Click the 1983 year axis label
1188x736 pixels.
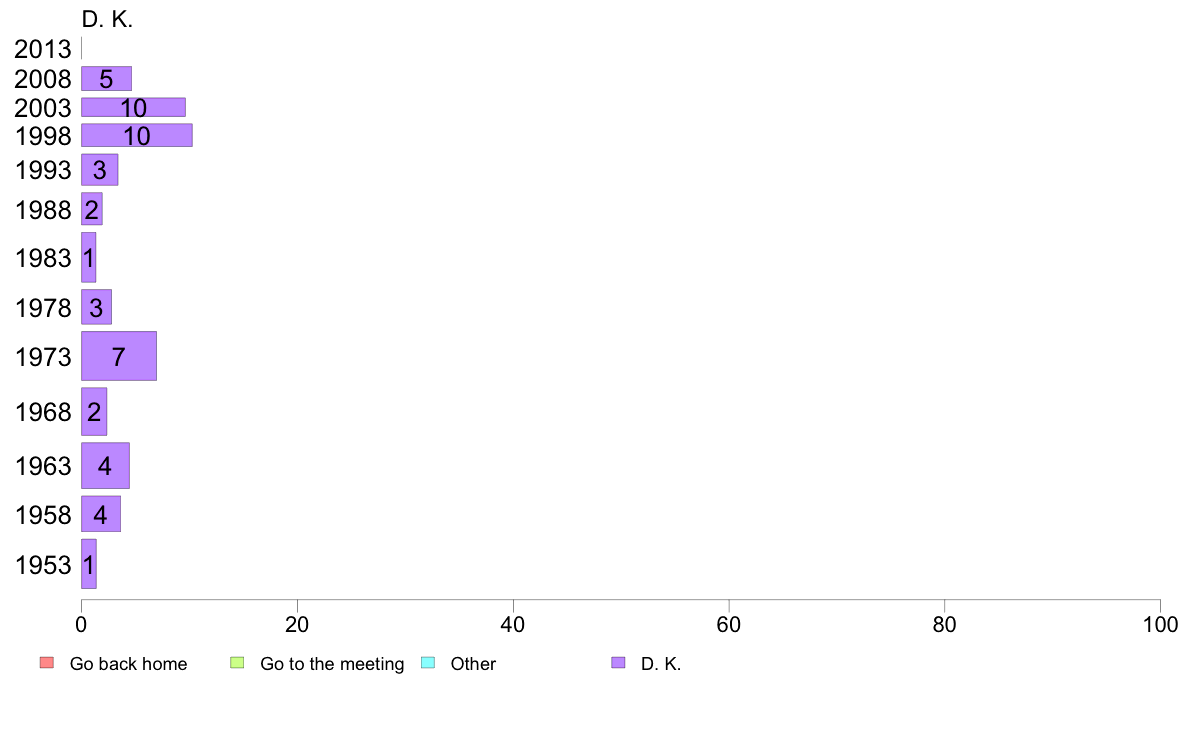tap(43, 258)
